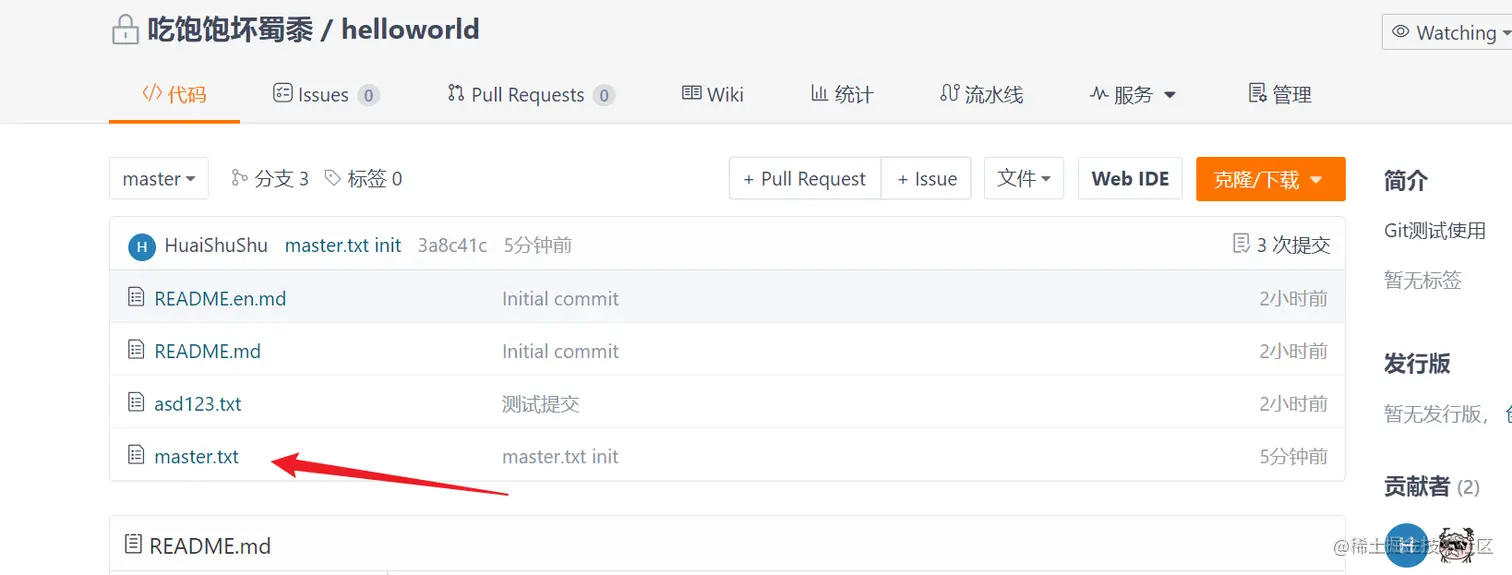Open commit hash 3a8c41c
Image resolution: width=1512 pixels, height=575 pixels.
coord(452,245)
